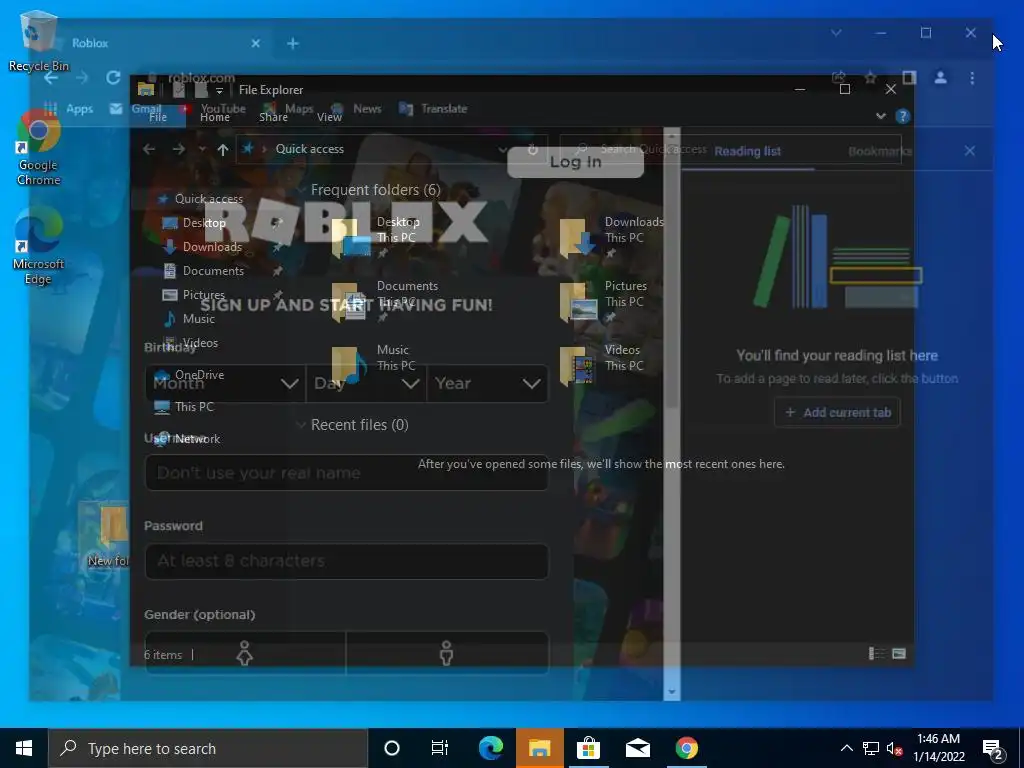Open the Roblox birthday Month dropdown
1024x768 pixels.
pos(225,383)
